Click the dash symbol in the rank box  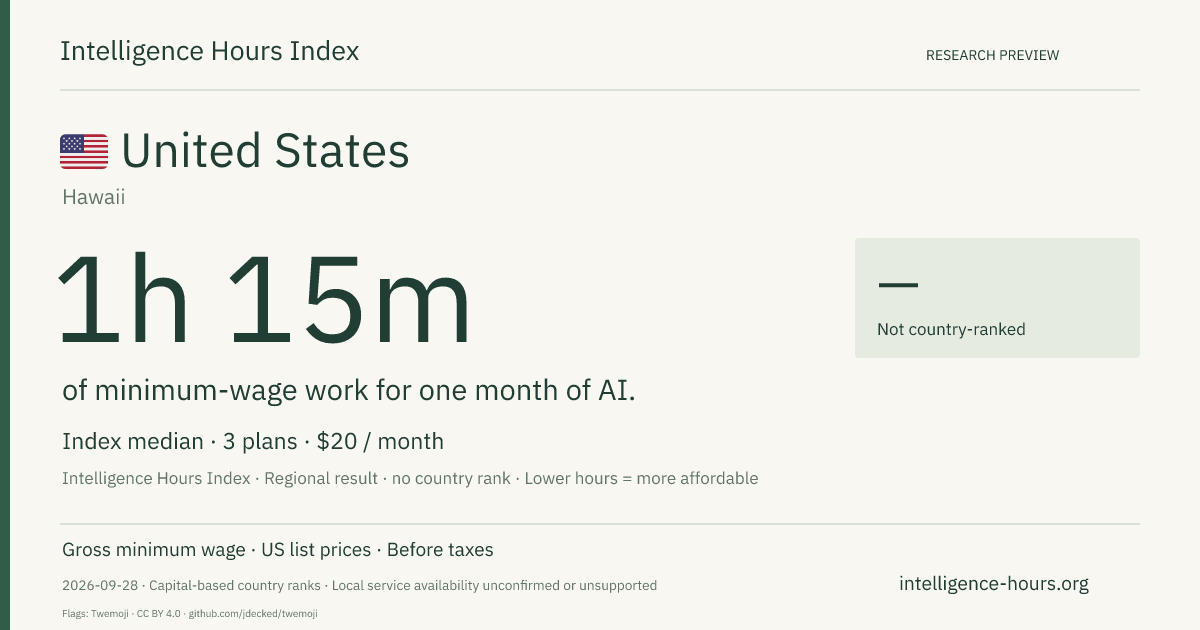coord(897,285)
